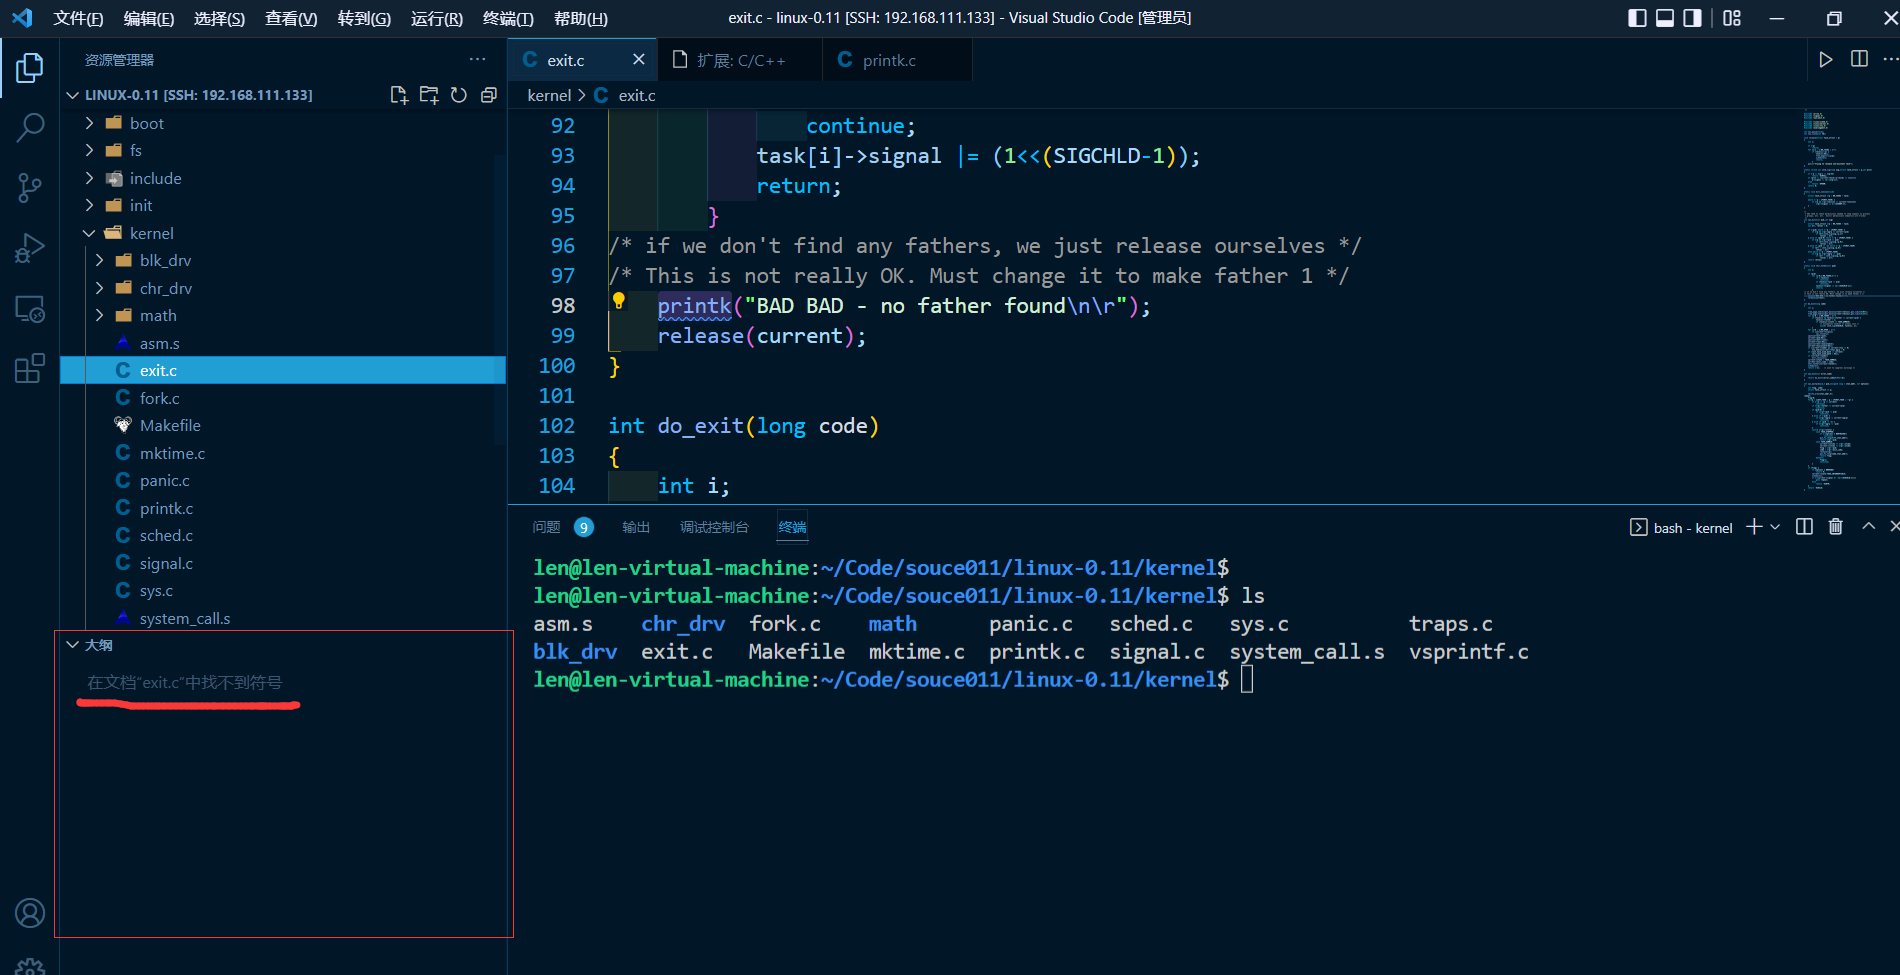Open the terminal selection dropdown
1900x975 pixels.
(x=1775, y=527)
